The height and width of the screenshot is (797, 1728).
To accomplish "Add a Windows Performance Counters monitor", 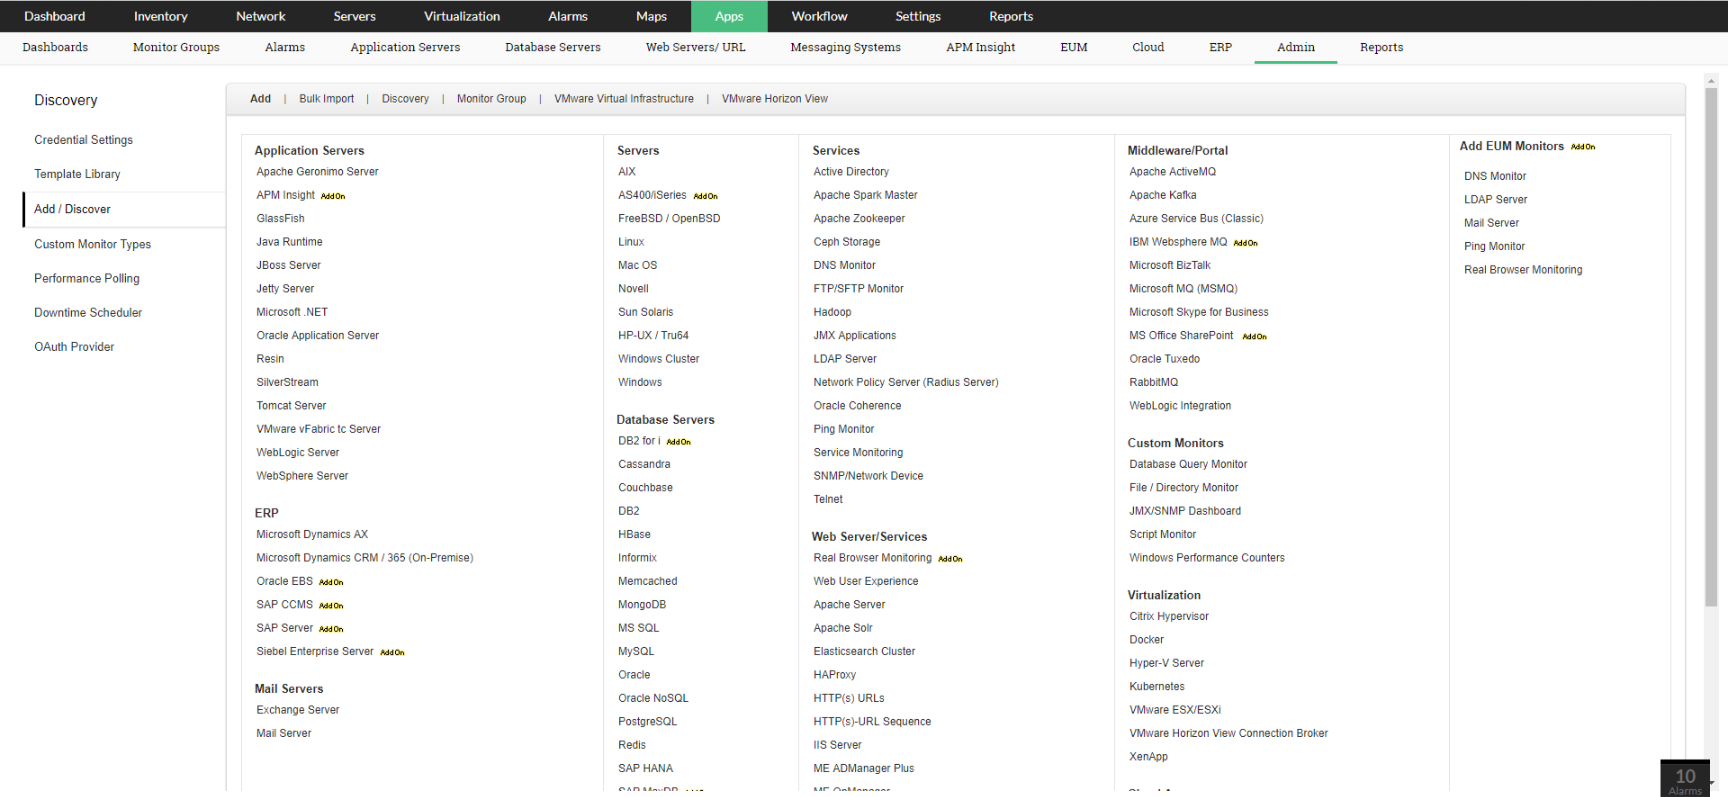I will [x=1206, y=558].
